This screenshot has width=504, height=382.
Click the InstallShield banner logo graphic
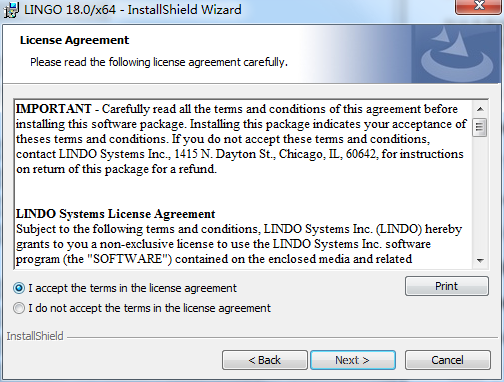click(x=456, y=54)
